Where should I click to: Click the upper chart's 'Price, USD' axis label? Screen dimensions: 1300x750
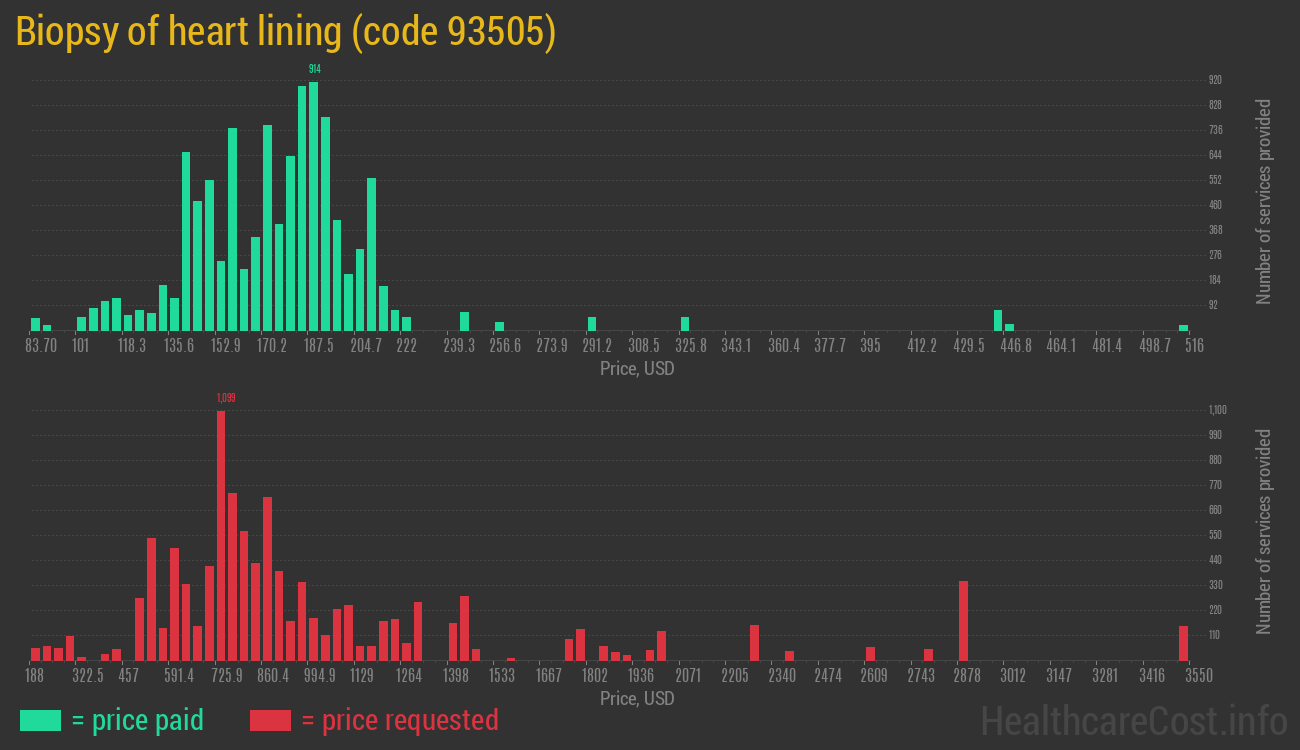pyautogui.click(x=637, y=369)
